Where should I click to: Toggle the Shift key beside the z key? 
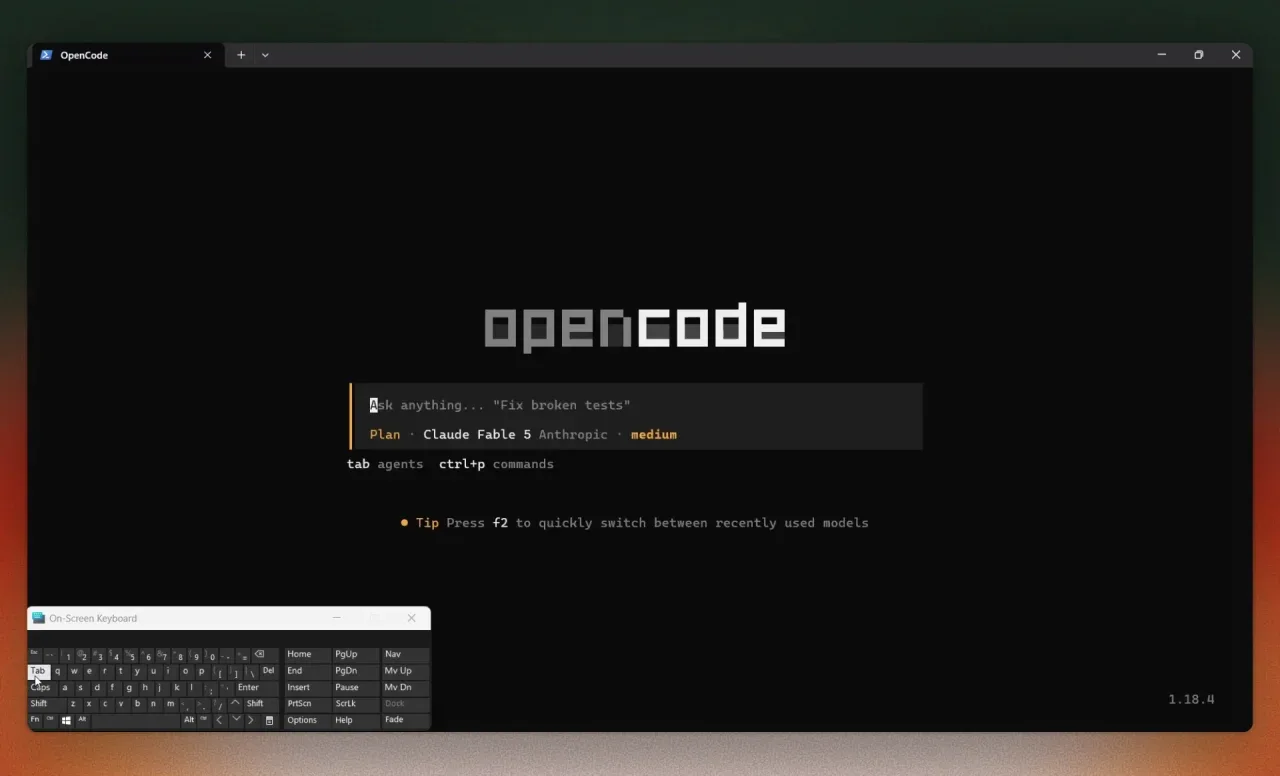(x=46, y=704)
